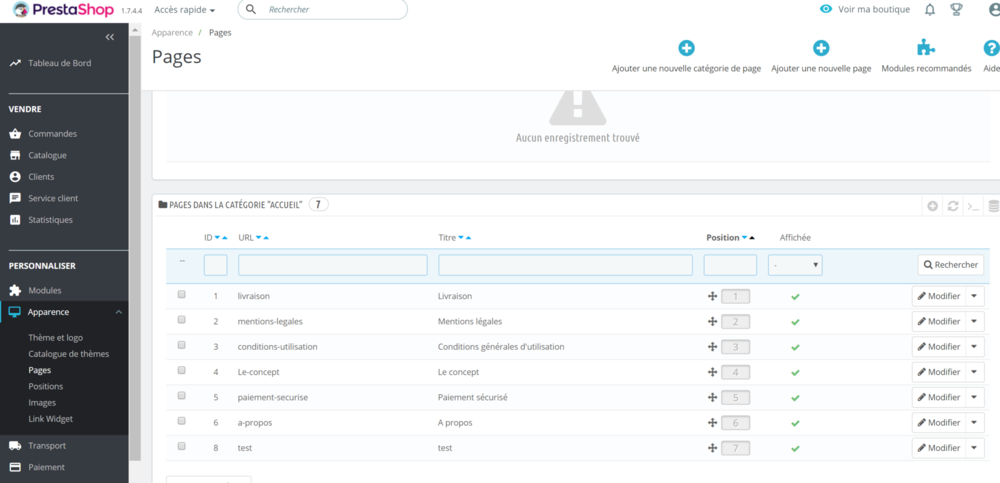Screen dimensions: 1000x483
Task: Click the refresh list icon in pages panel
Action: point(953,206)
